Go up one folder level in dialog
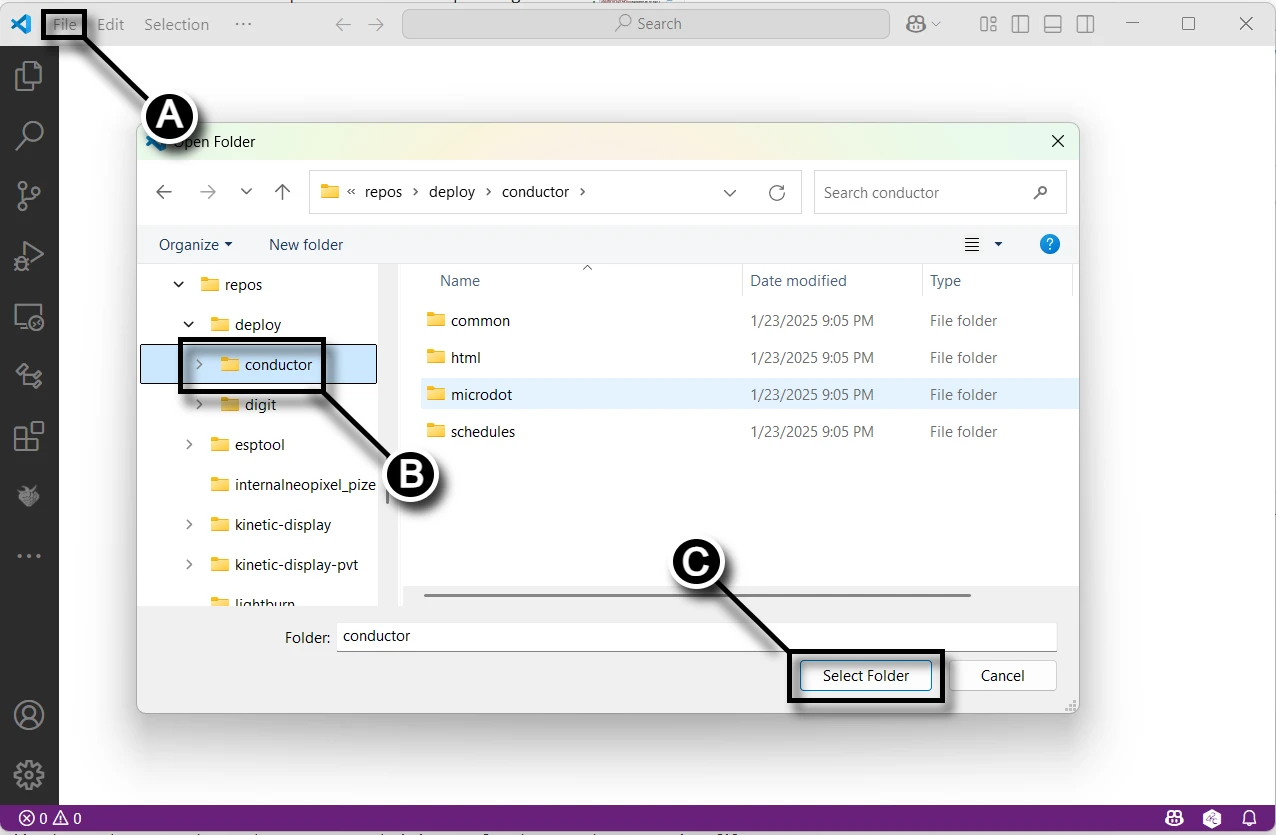1276x835 pixels. [283, 192]
